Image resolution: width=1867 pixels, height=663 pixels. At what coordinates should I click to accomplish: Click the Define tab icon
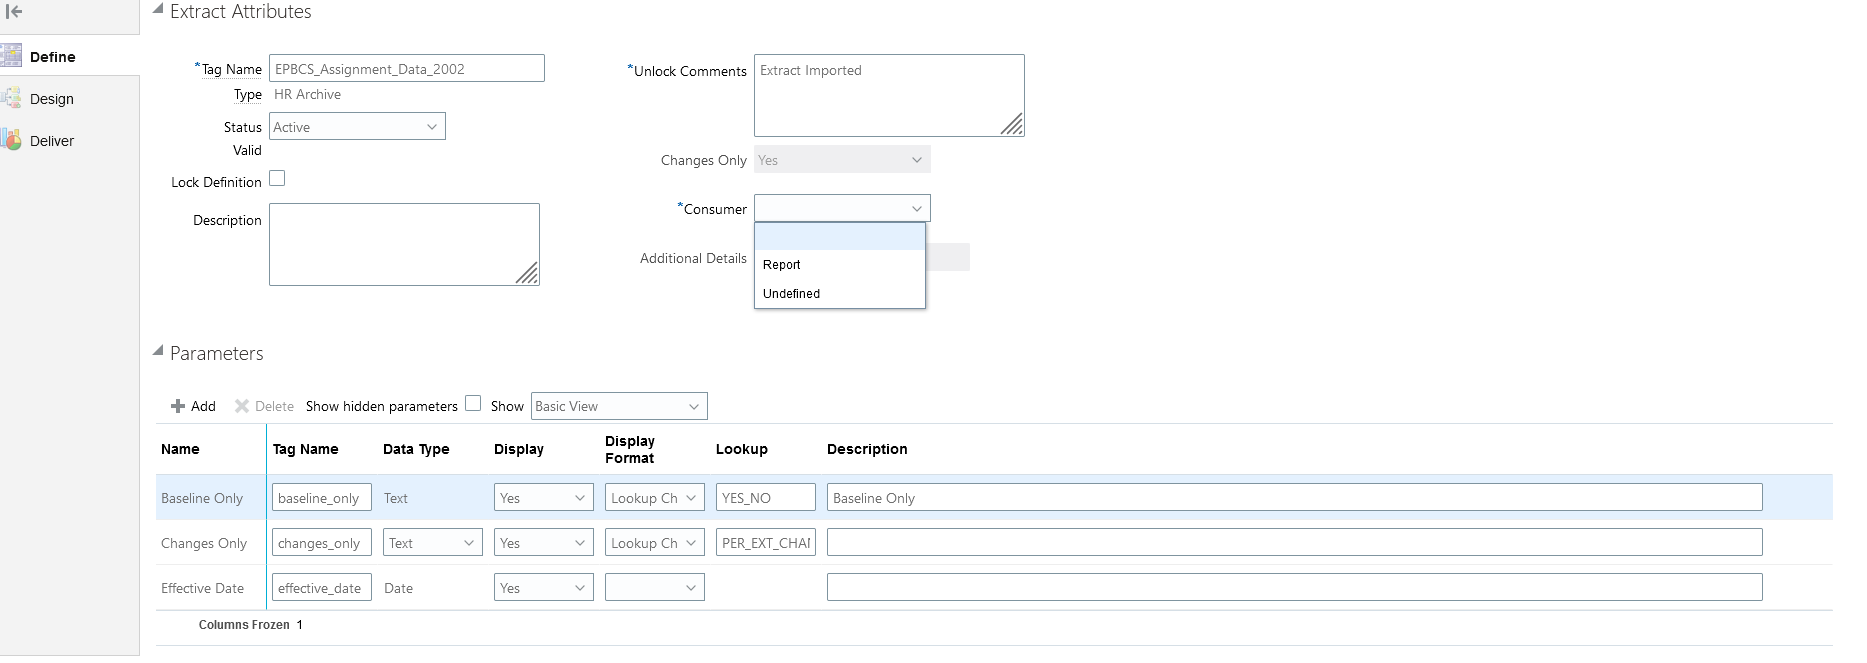pos(11,56)
